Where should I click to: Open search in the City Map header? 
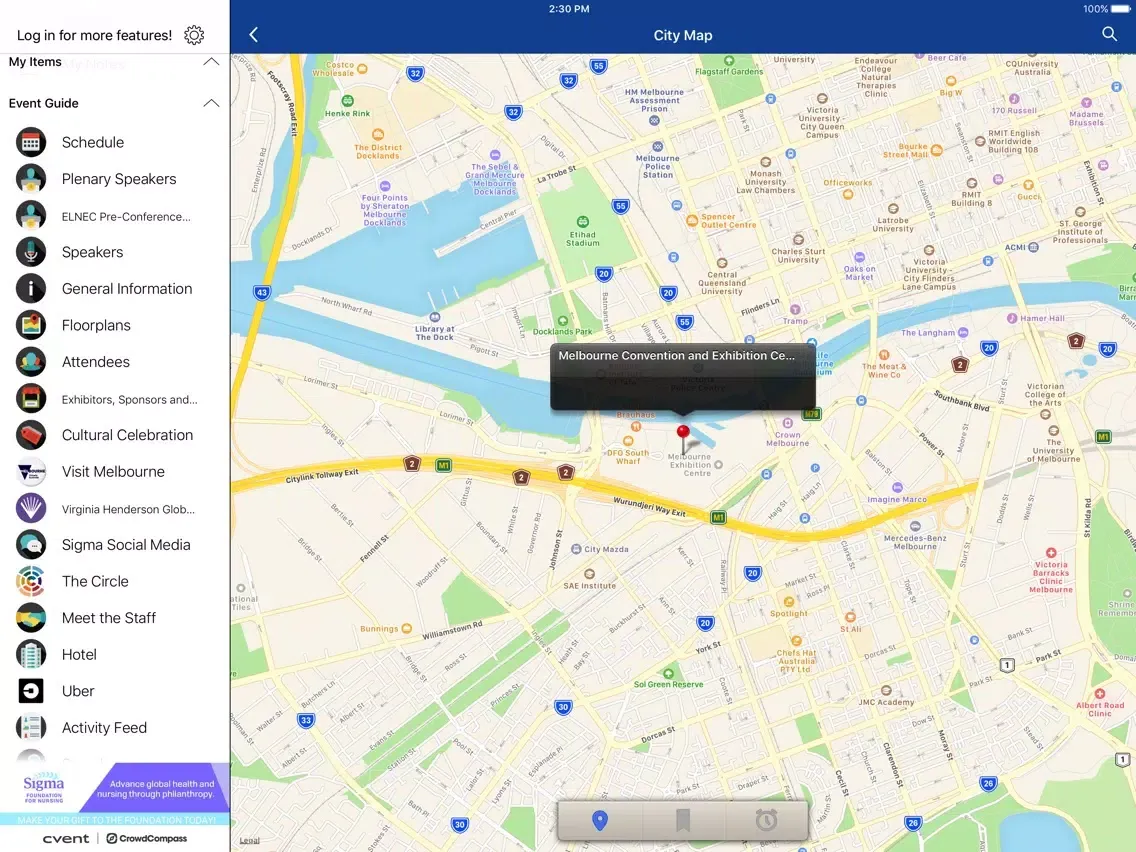1108,34
